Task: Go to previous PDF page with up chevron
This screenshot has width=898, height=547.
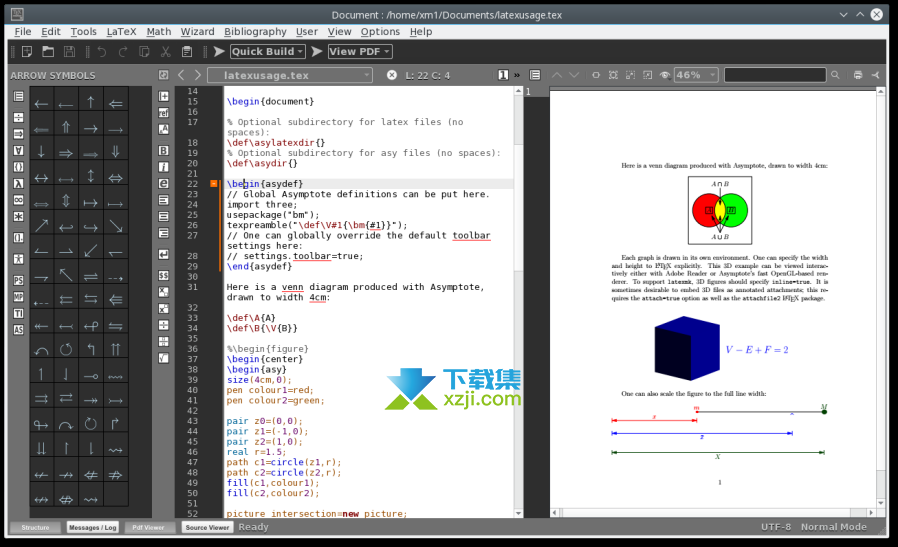Action: [557, 75]
